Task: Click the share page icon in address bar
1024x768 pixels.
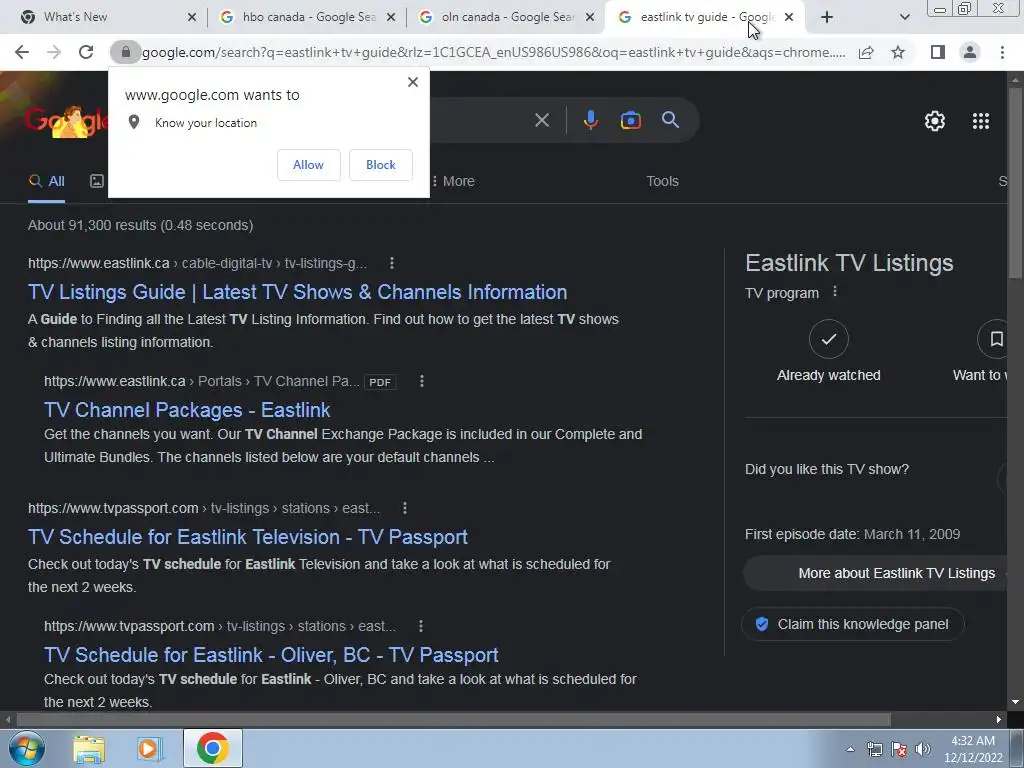Action: click(866, 52)
